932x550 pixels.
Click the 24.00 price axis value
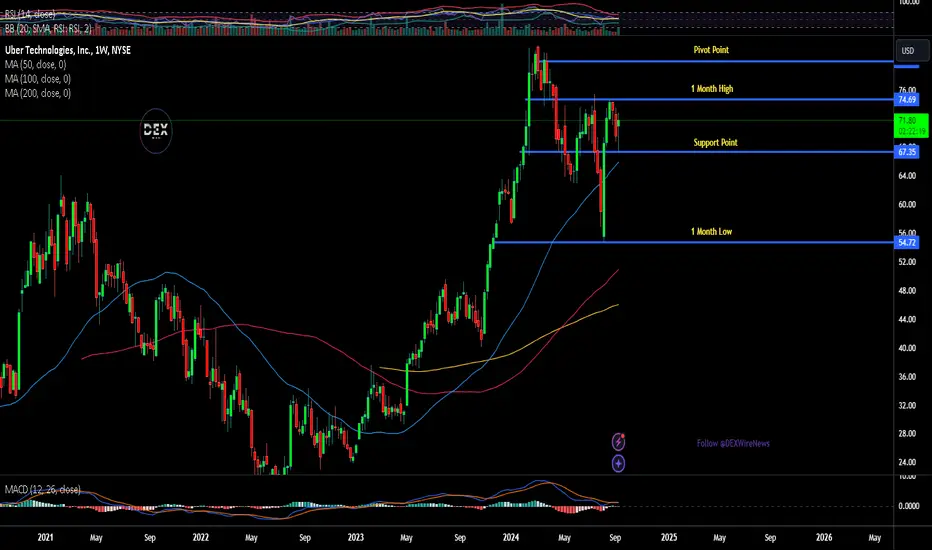pos(907,462)
